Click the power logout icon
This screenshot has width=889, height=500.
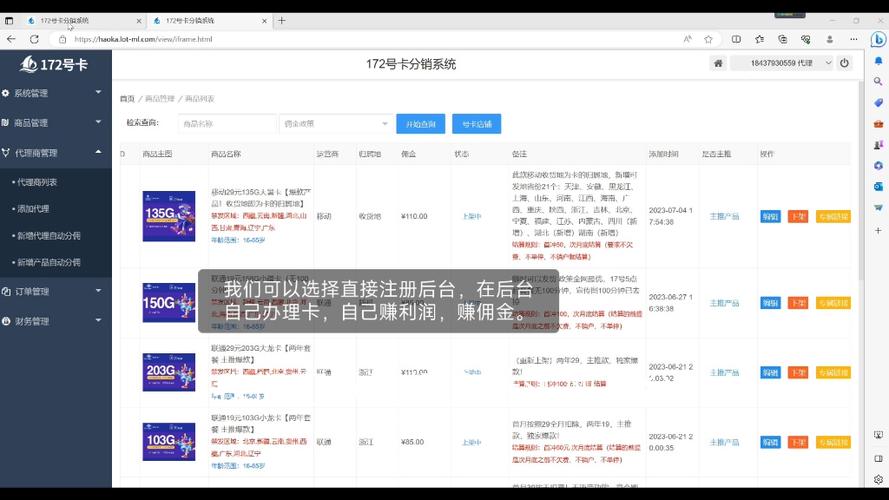pos(844,63)
